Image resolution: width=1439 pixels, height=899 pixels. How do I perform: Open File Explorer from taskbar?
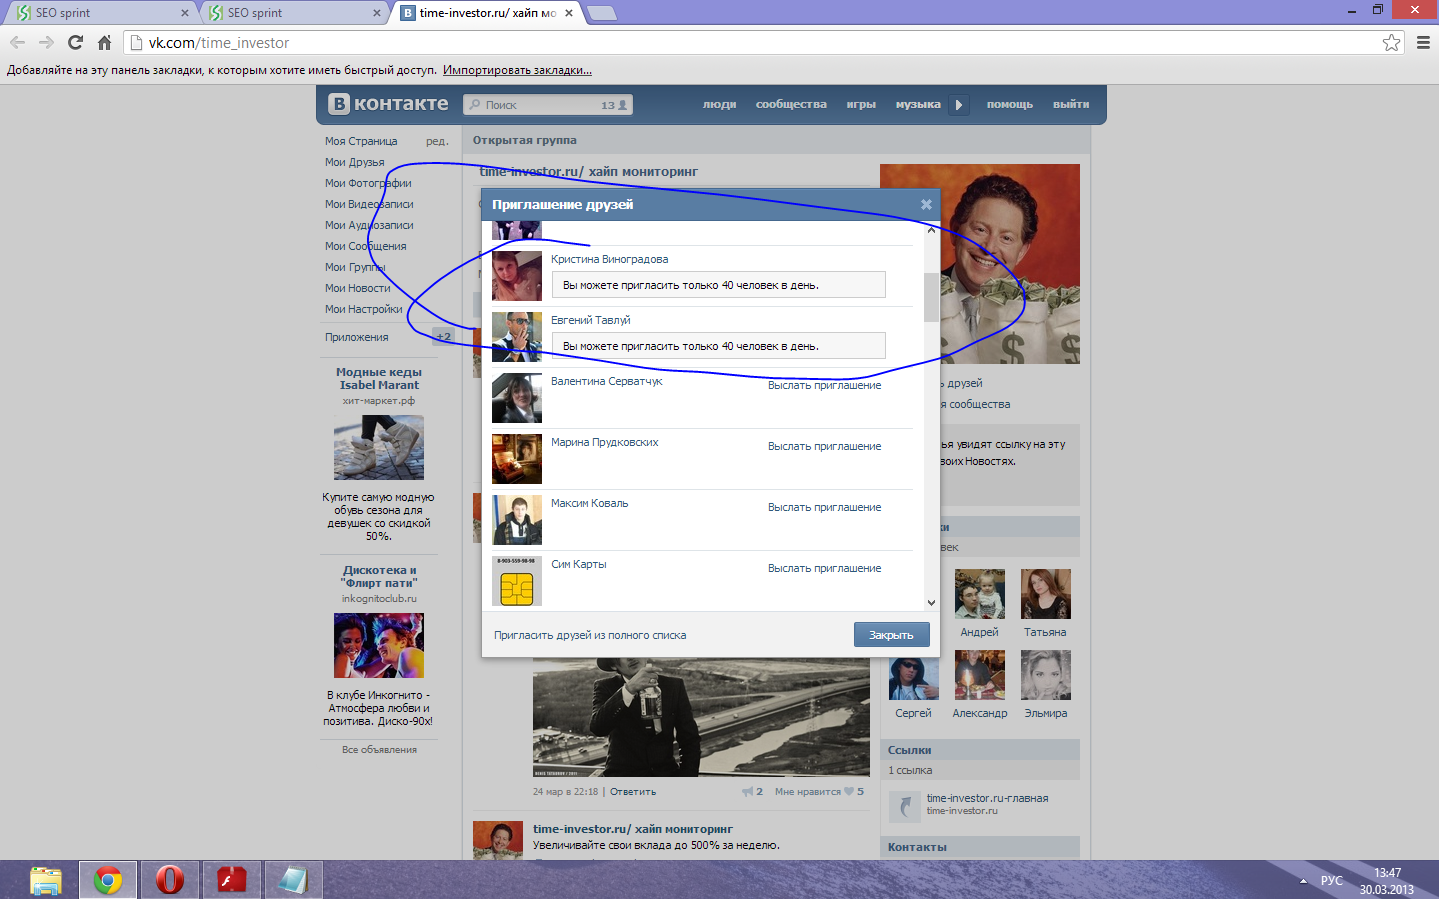[x=46, y=880]
